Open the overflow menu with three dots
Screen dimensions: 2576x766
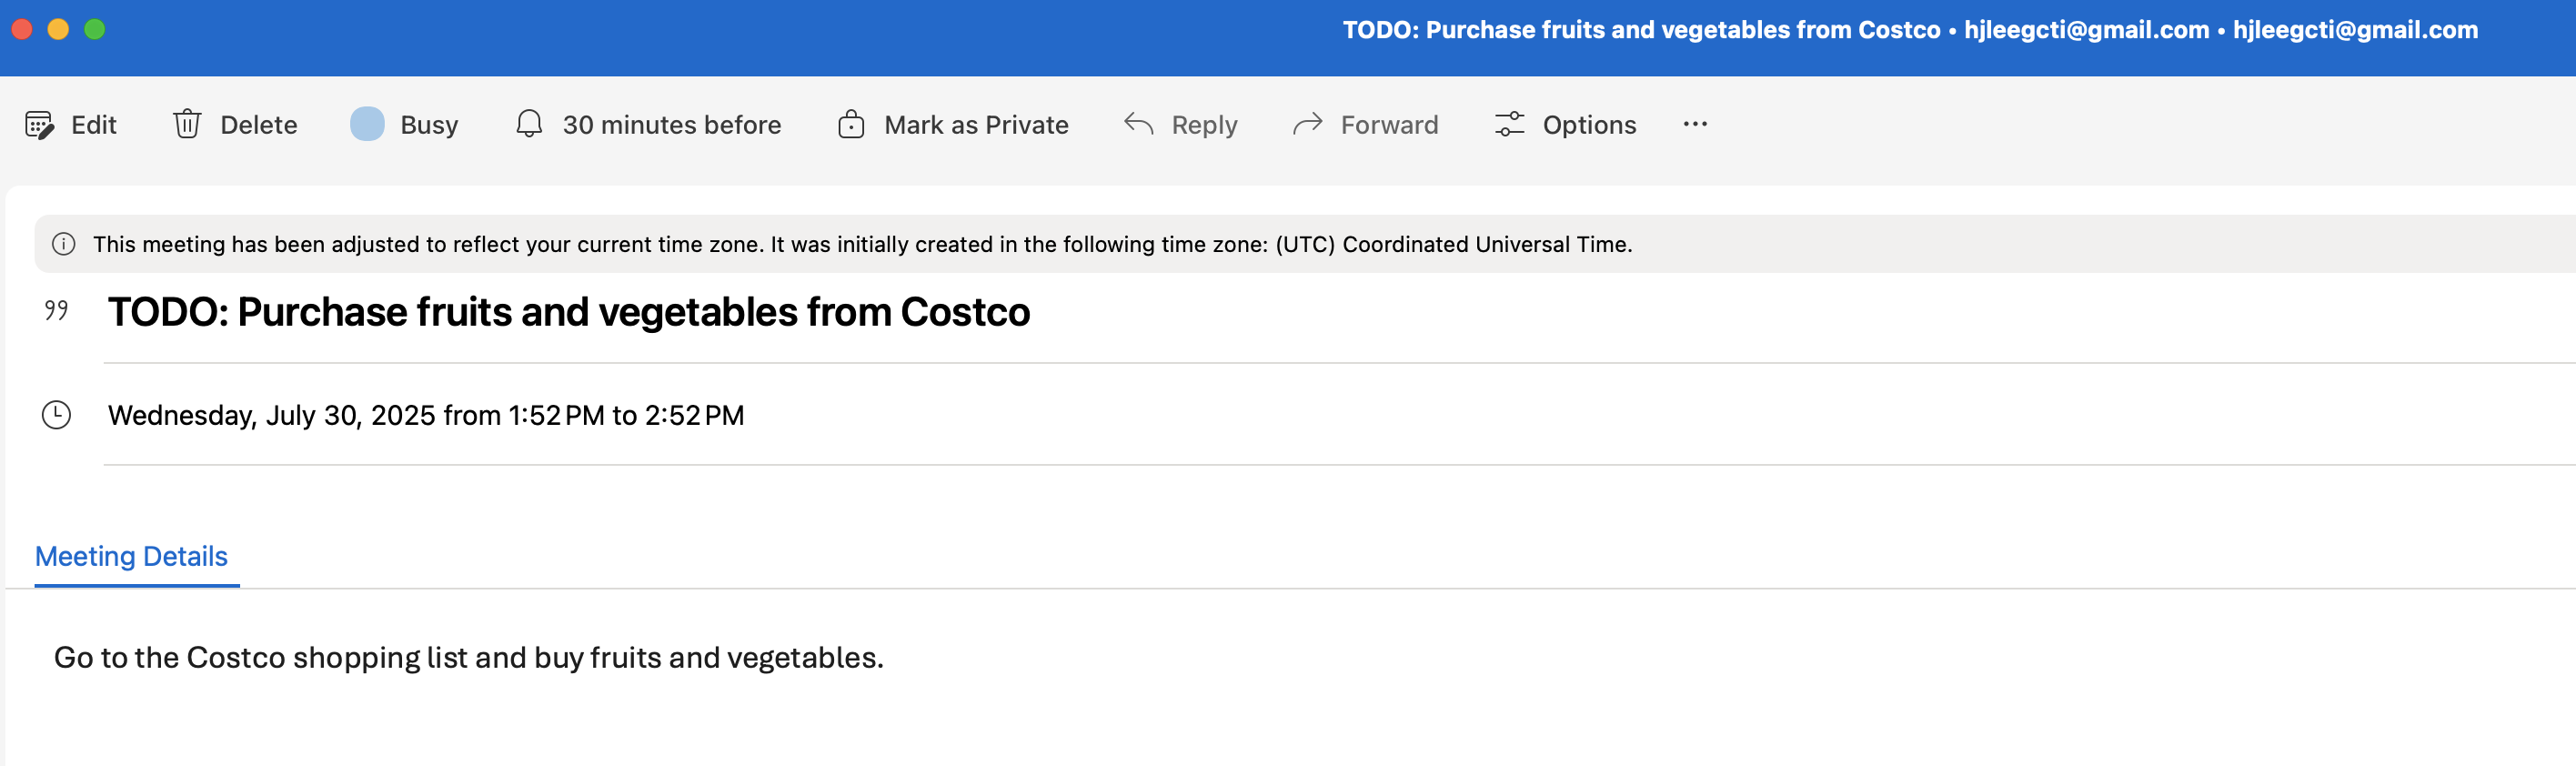(1695, 124)
